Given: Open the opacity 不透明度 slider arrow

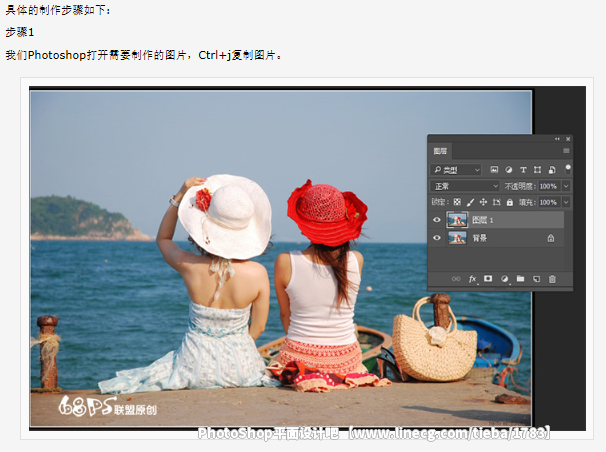Looking at the screenshot, I should point(566,186).
